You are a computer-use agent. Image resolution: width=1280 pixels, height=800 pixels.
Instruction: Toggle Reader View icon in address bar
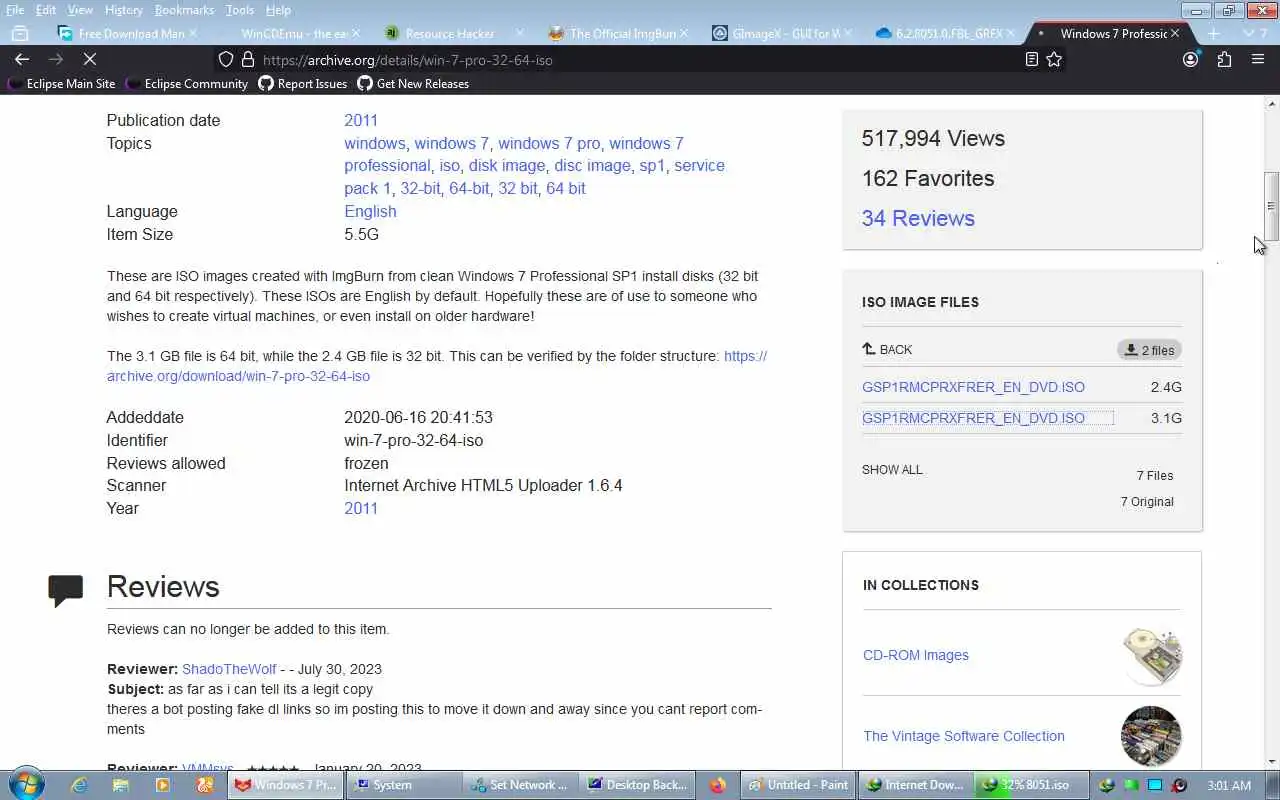point(1031,60)
